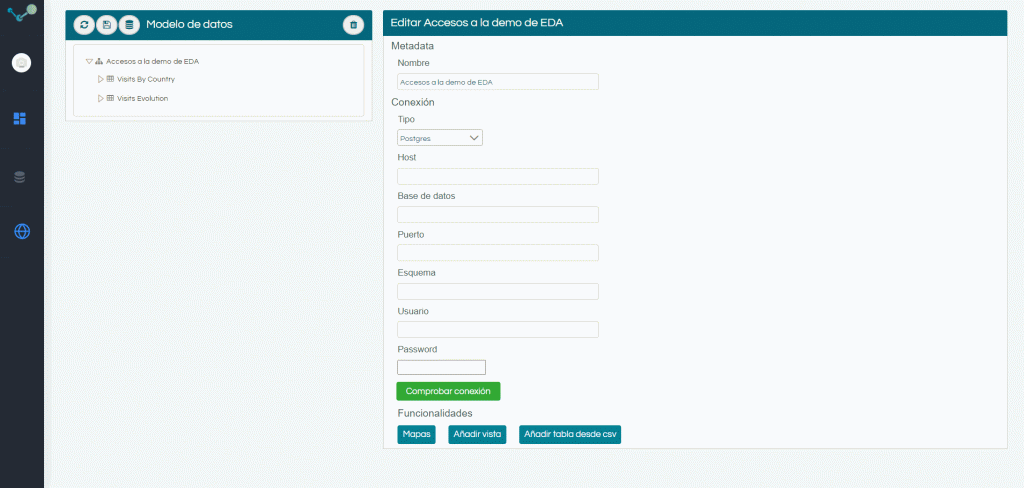
Task: Click the Funcionalidades section label
Action: (435, 414)
